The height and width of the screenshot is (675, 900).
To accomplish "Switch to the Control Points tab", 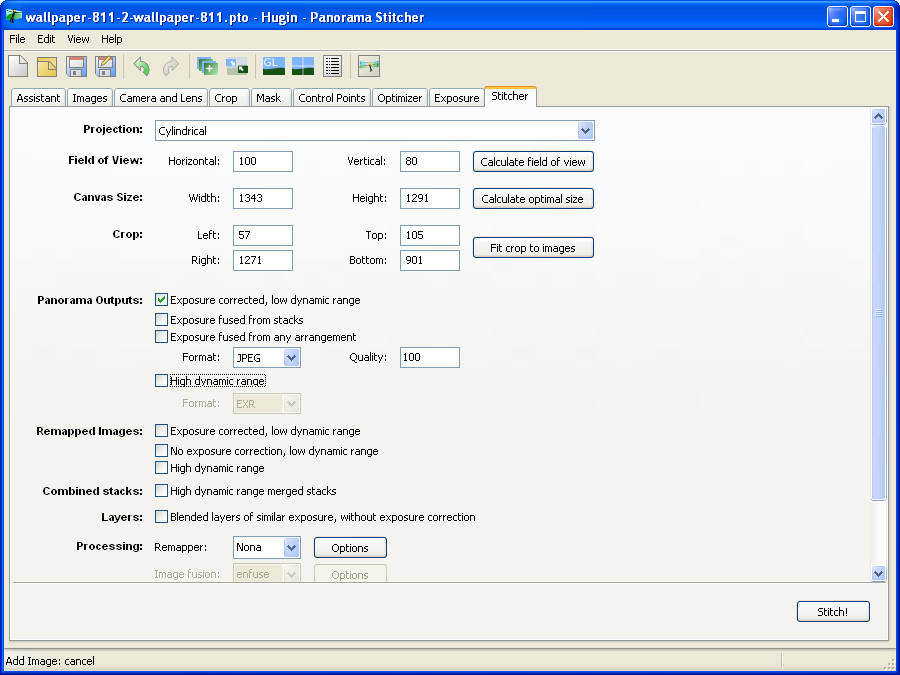I will coord(331,98).
